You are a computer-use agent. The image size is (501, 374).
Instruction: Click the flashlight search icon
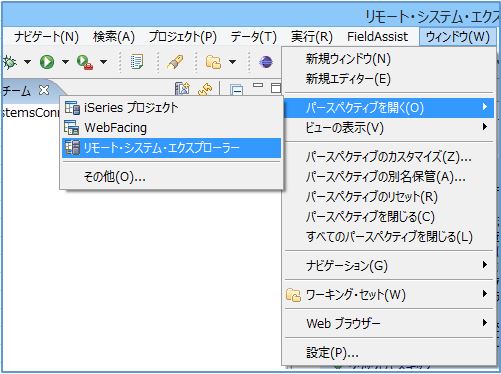175,62
